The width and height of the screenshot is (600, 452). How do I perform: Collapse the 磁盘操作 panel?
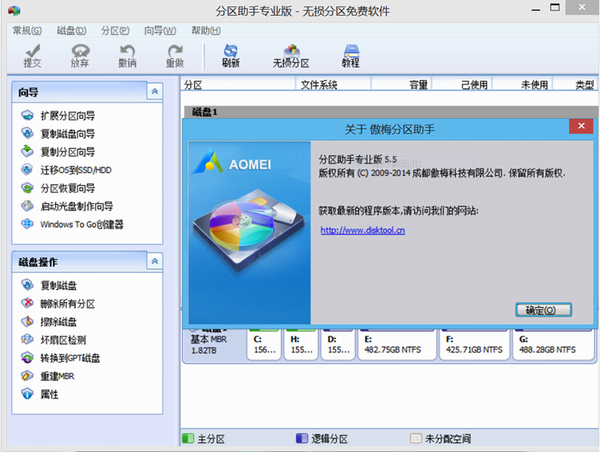[155, 261]
